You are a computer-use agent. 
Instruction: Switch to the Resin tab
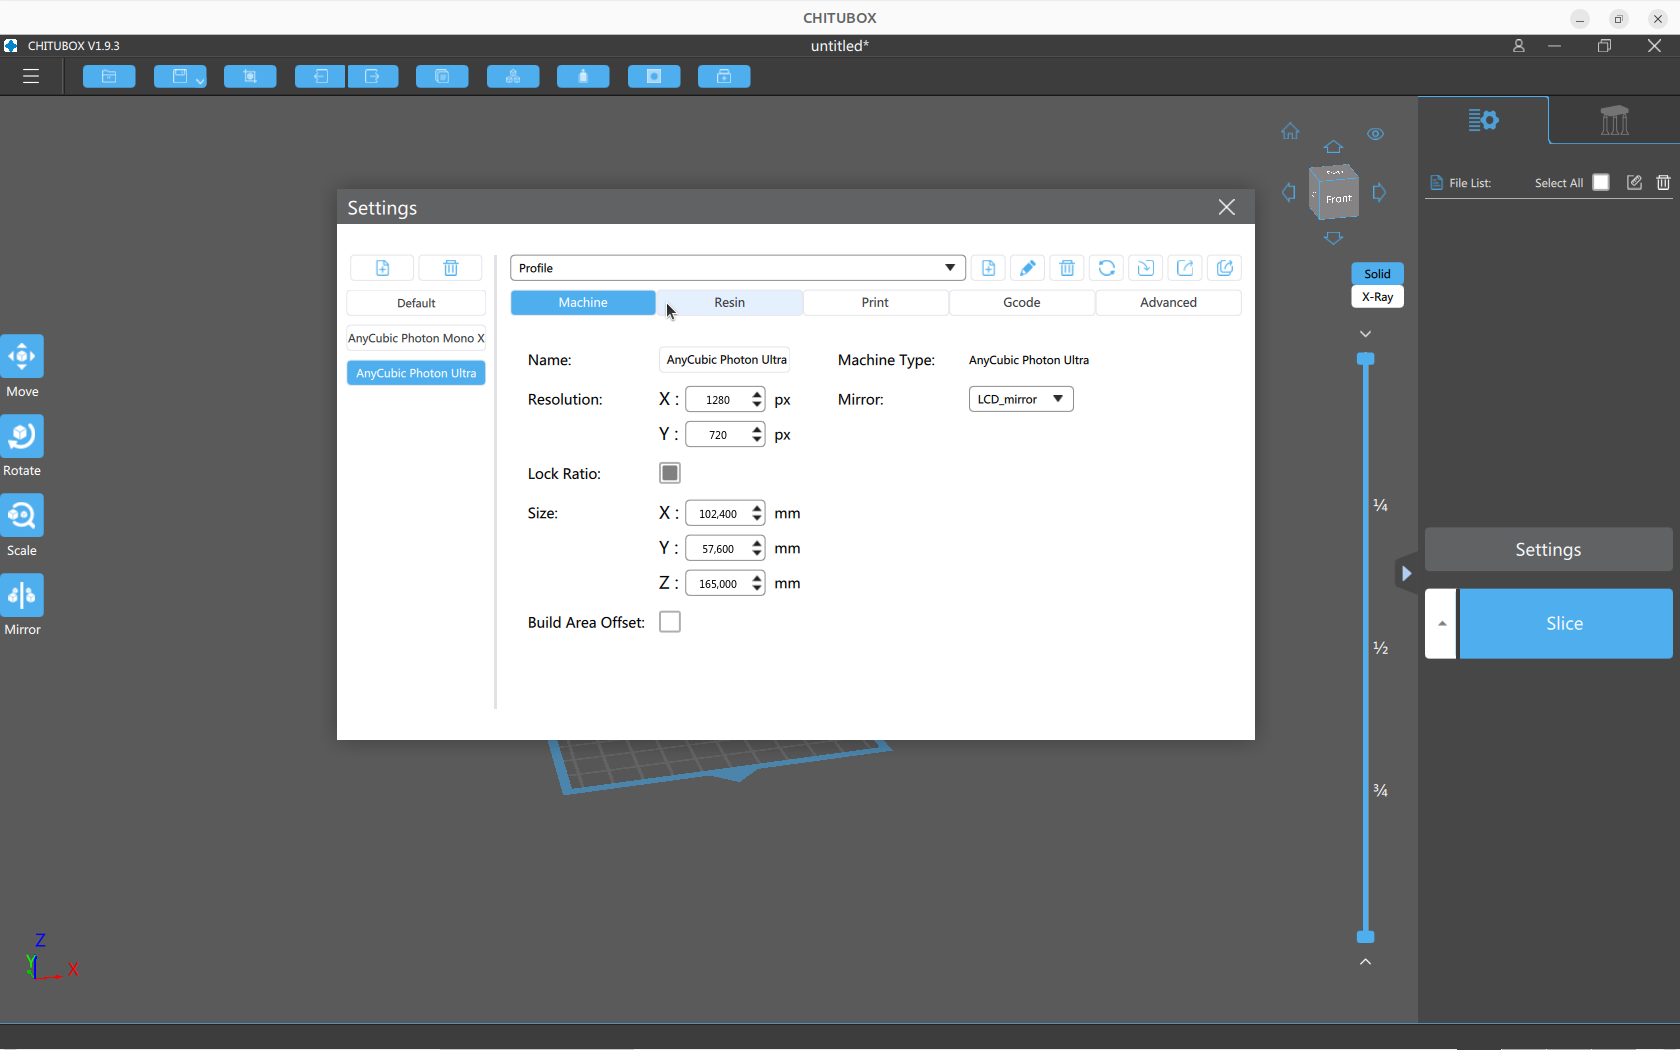[729, 303]
